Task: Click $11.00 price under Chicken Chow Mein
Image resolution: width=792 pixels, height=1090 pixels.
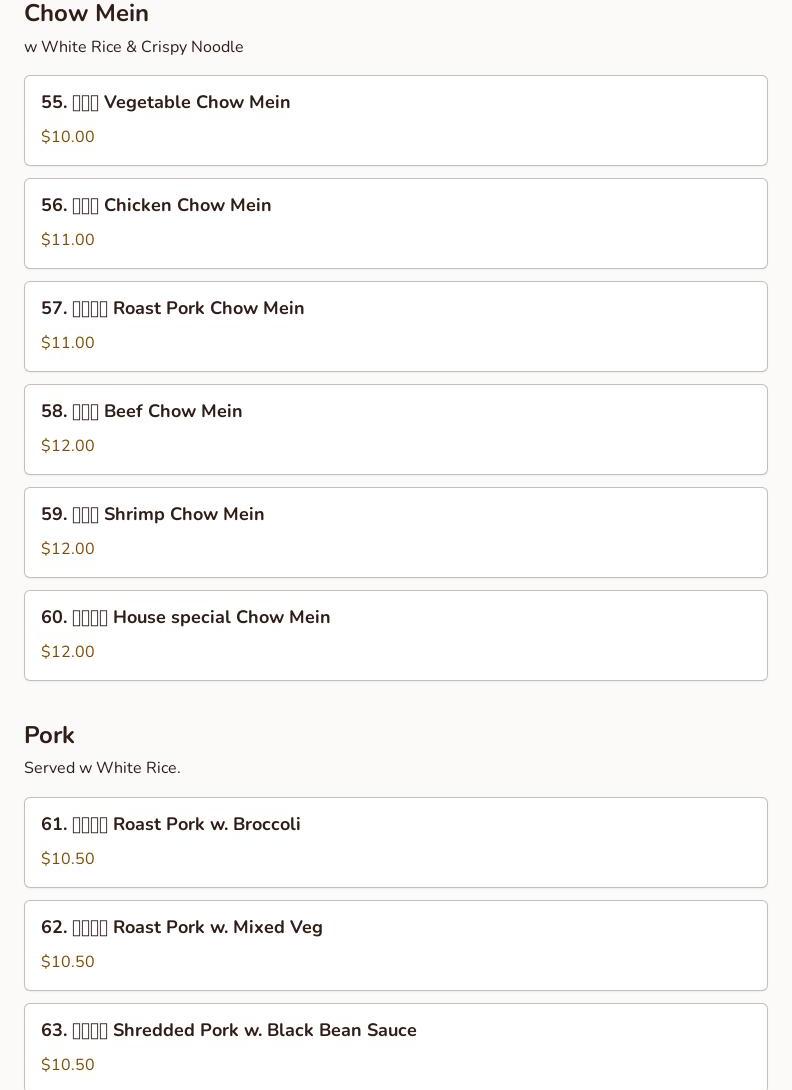Action: pyautogui.click(x=67, y=239)
